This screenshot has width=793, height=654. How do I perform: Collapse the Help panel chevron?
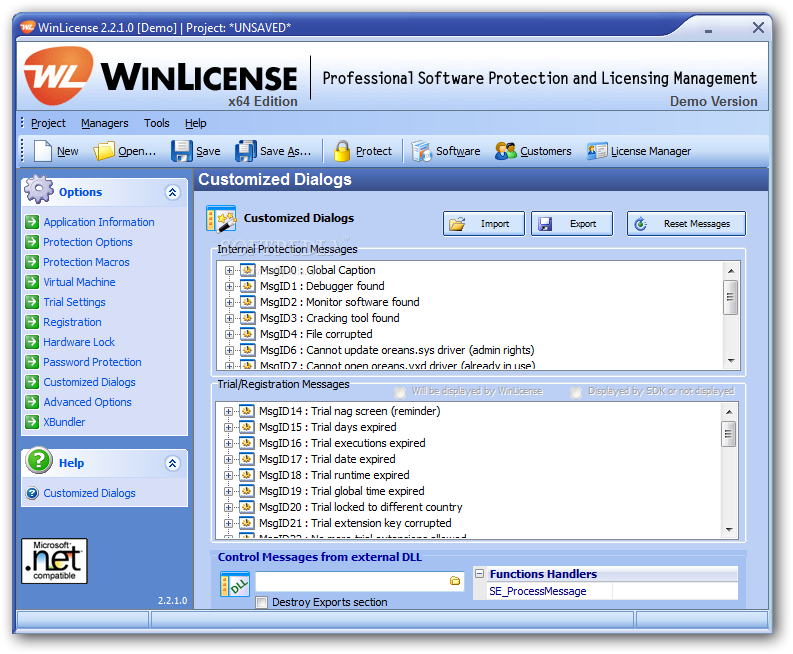(x=172, y=463)
